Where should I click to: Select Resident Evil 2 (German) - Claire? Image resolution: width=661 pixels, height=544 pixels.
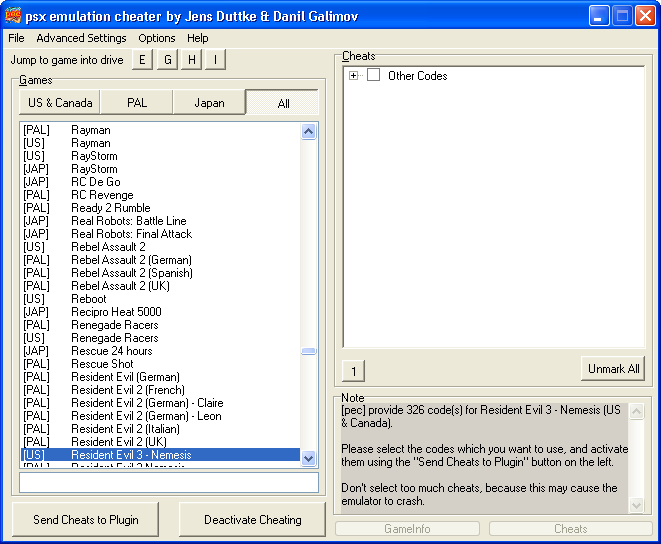[x=161, y=403]
